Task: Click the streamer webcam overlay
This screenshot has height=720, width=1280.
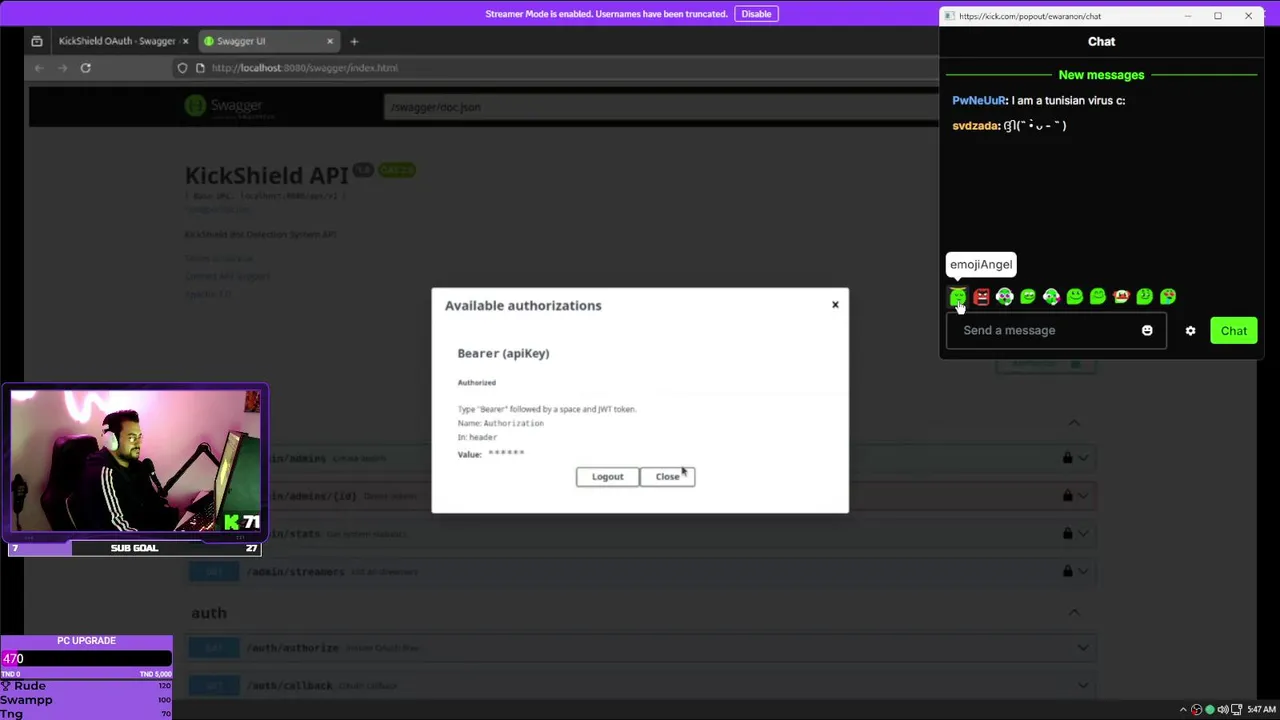Action: 135,461
